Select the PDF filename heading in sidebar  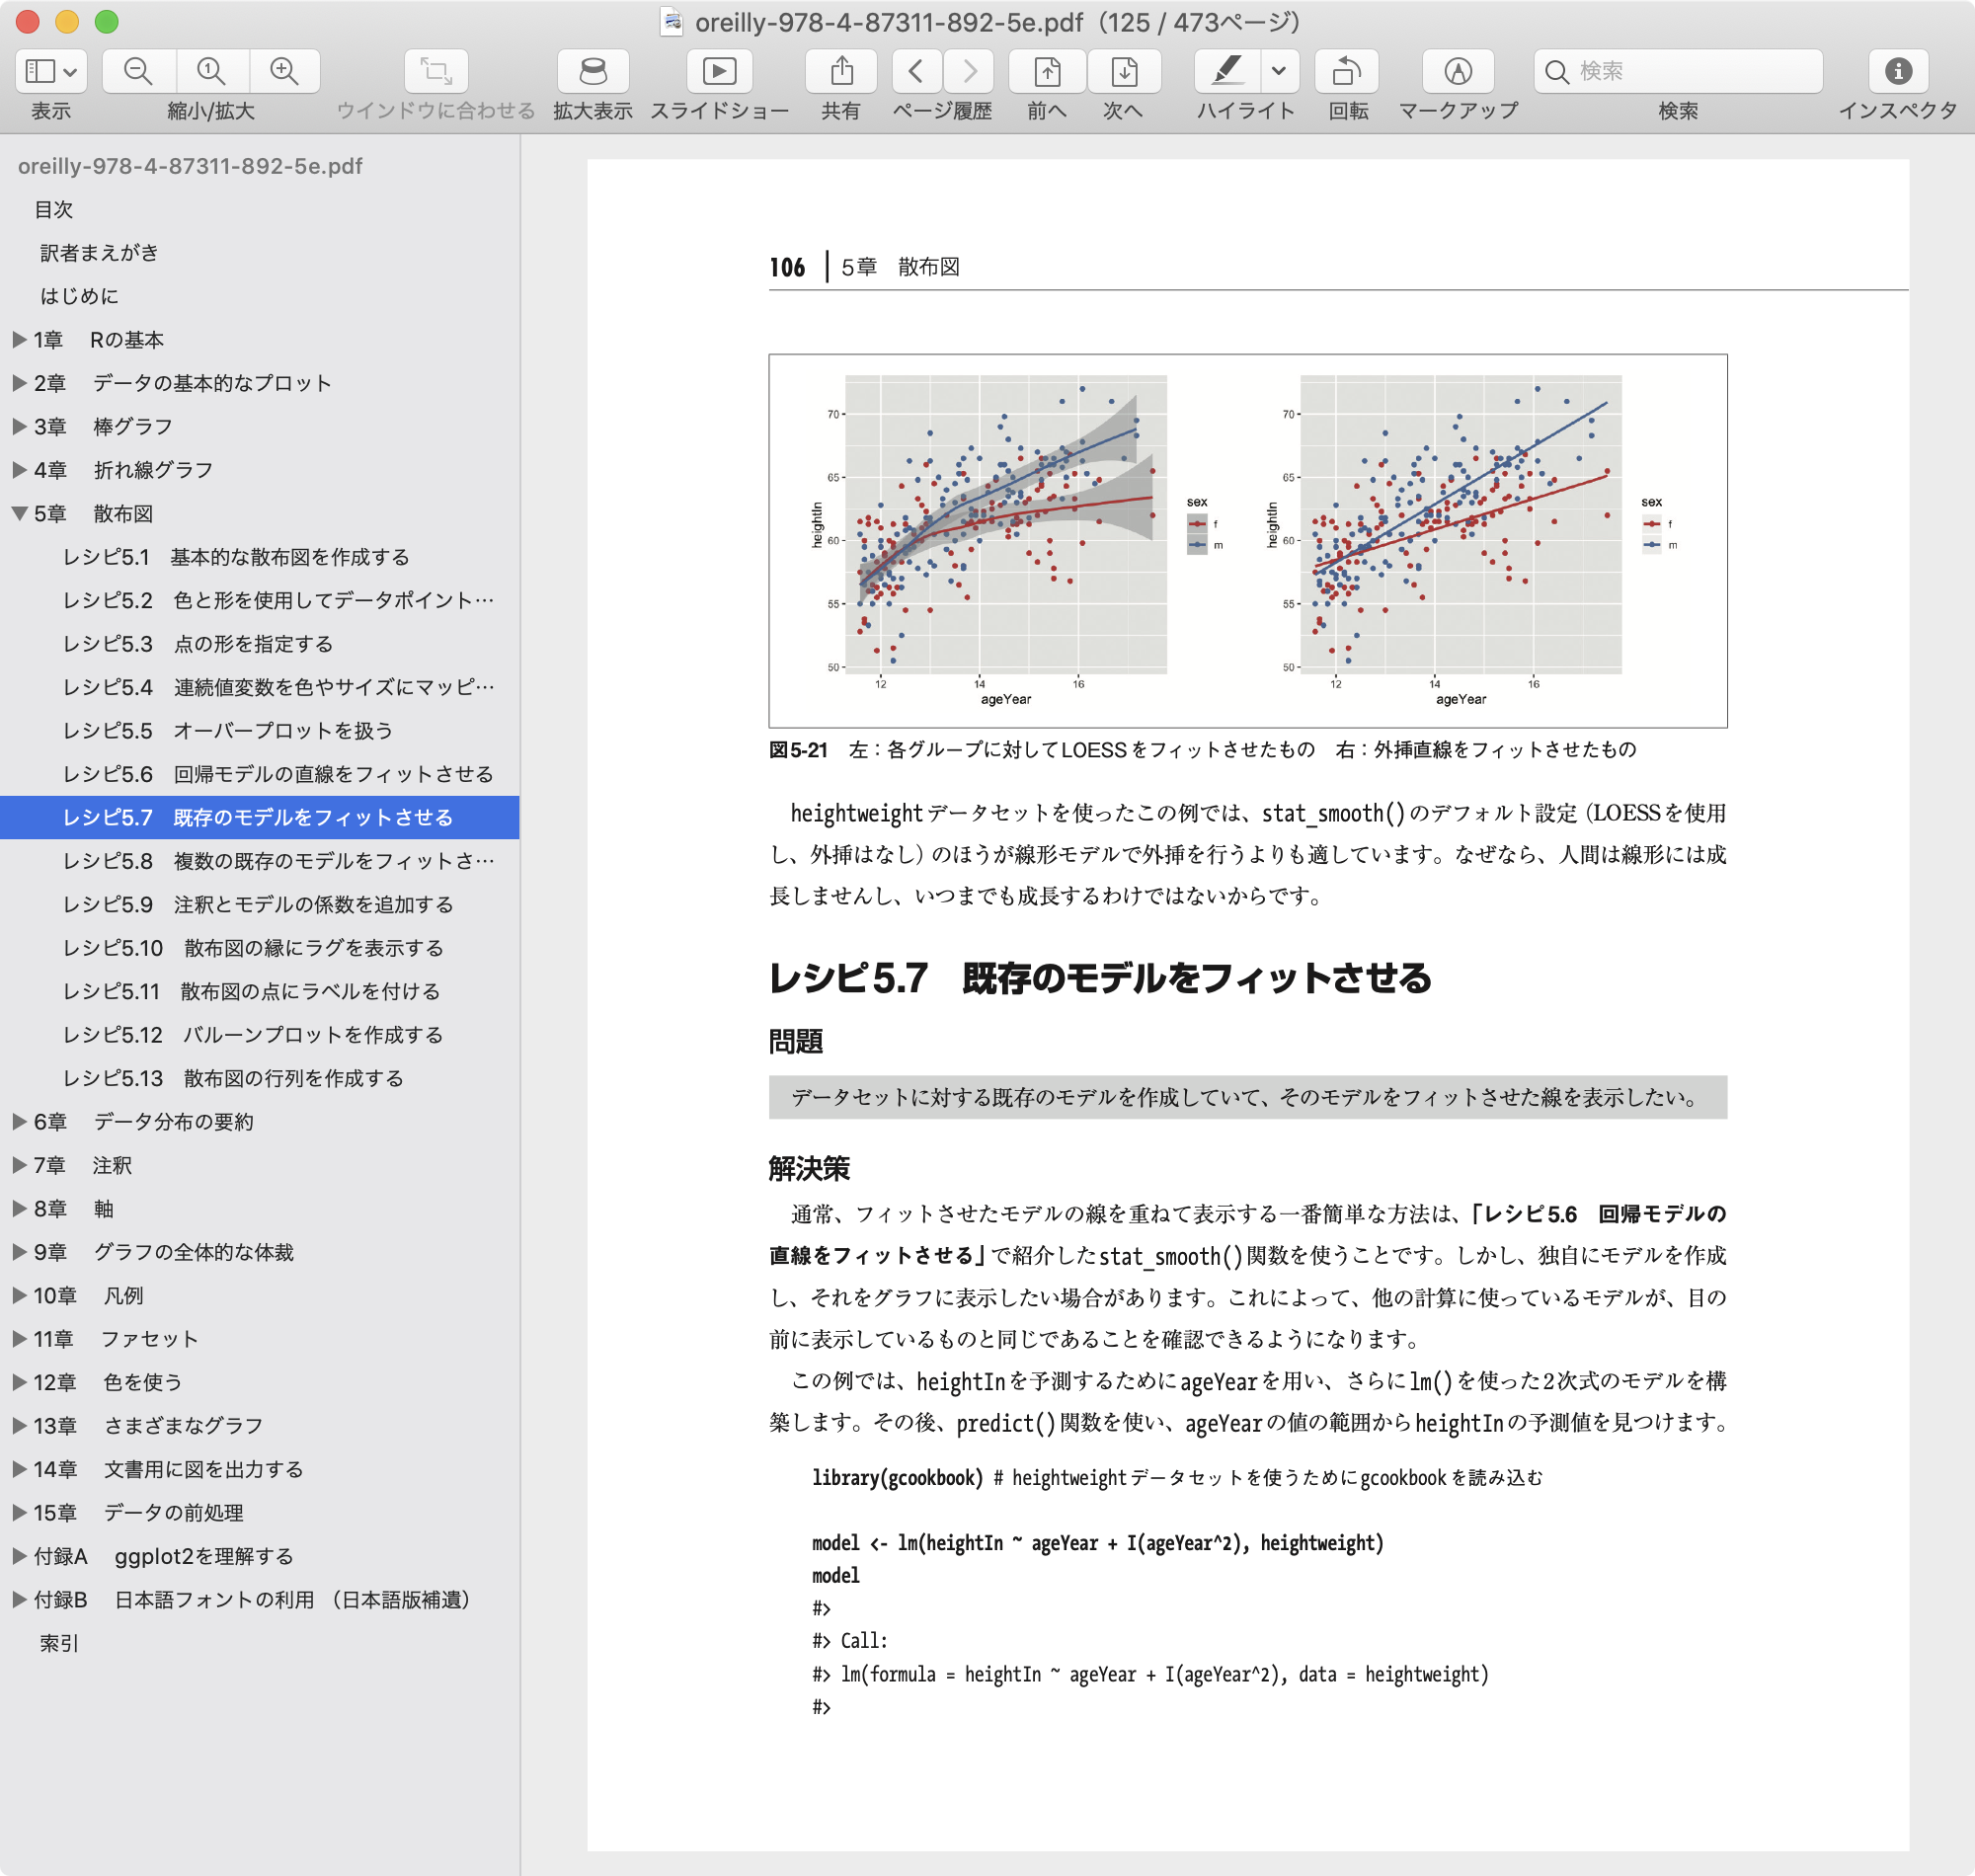190,166
